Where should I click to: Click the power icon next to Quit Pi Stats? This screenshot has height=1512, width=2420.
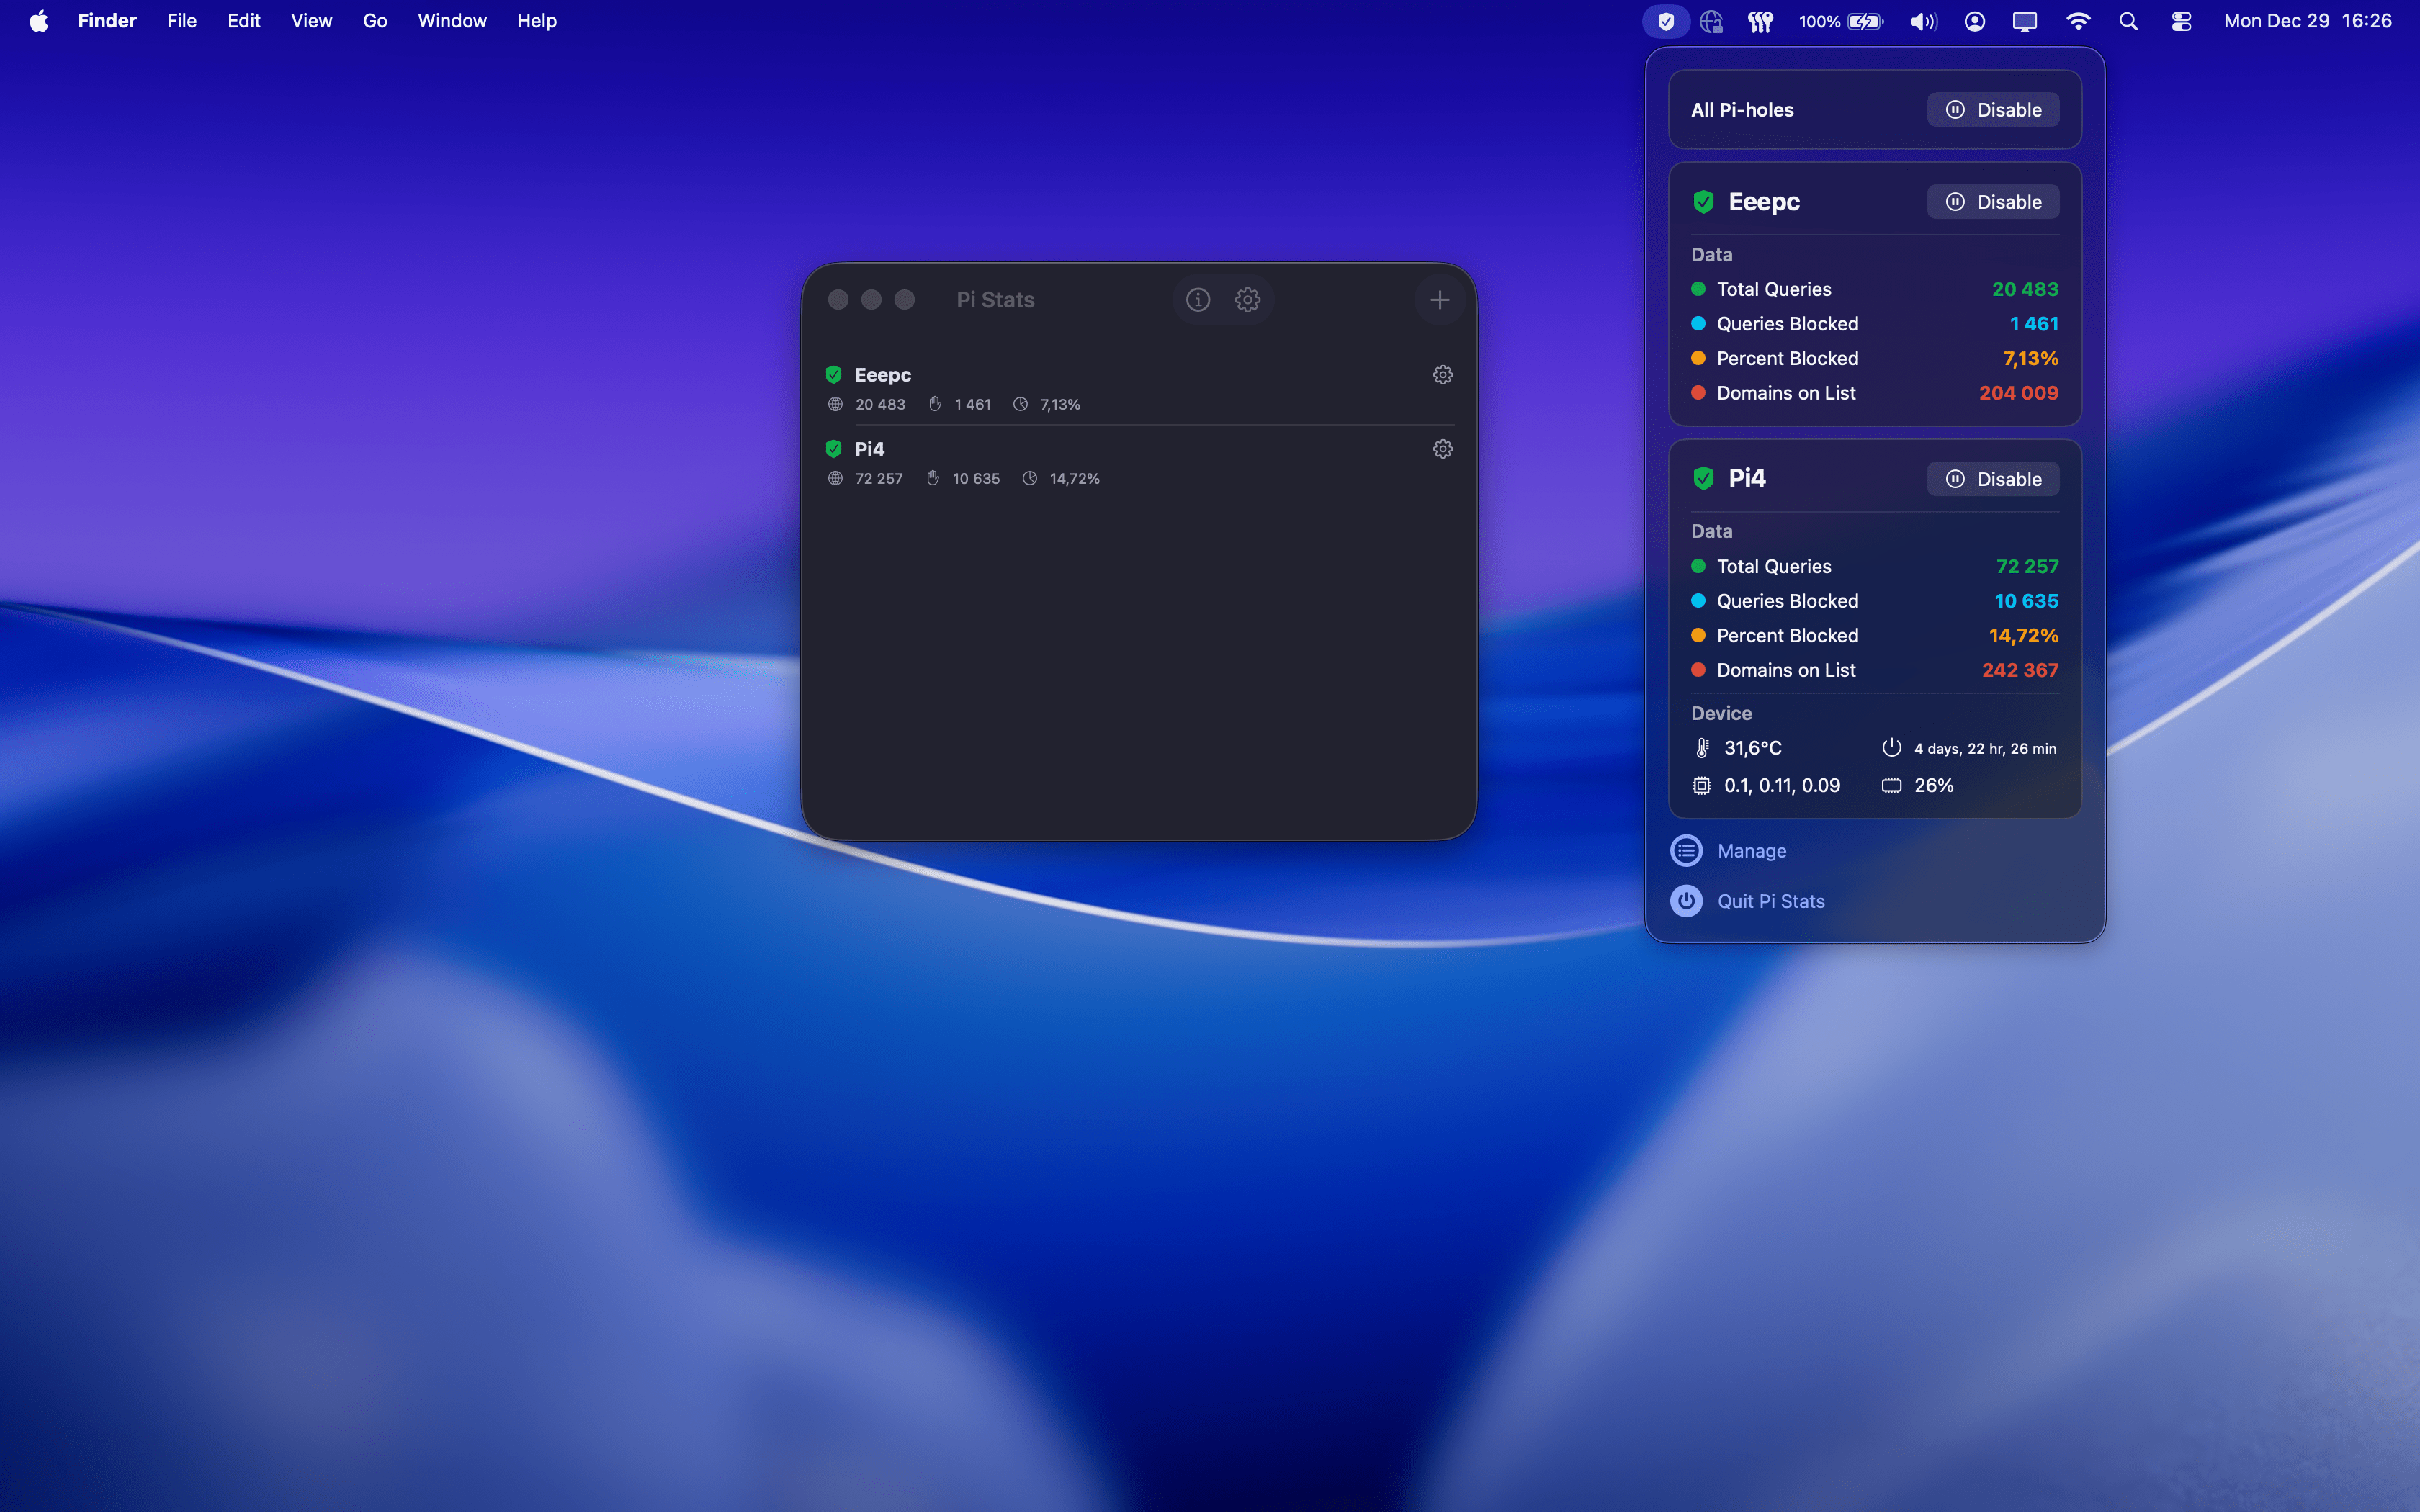[x=1686, y=900]
